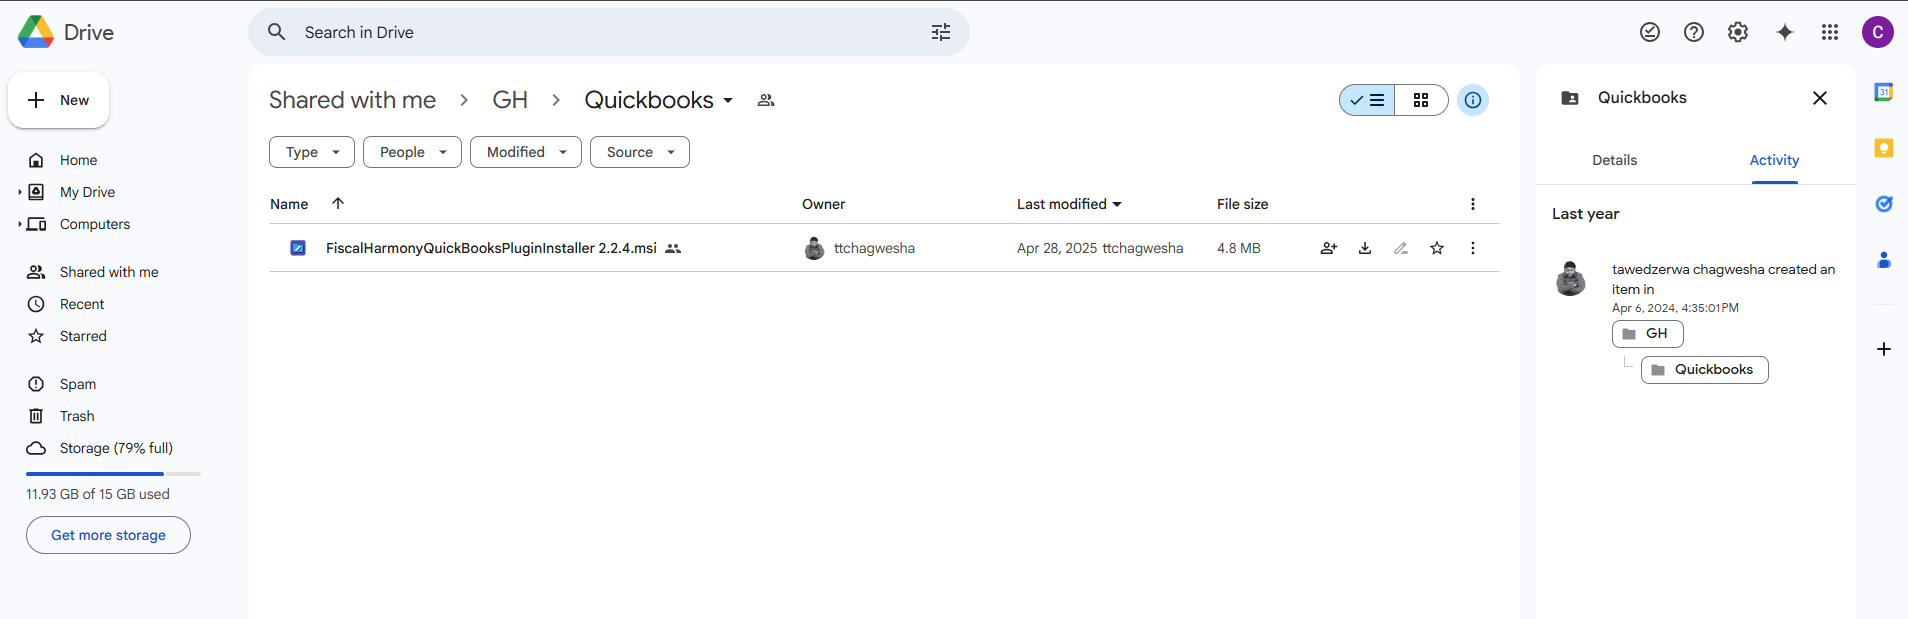This screenshot has width=1908, height=619.
Task: Toggle the info details panel button
Action: point(1473,100)
